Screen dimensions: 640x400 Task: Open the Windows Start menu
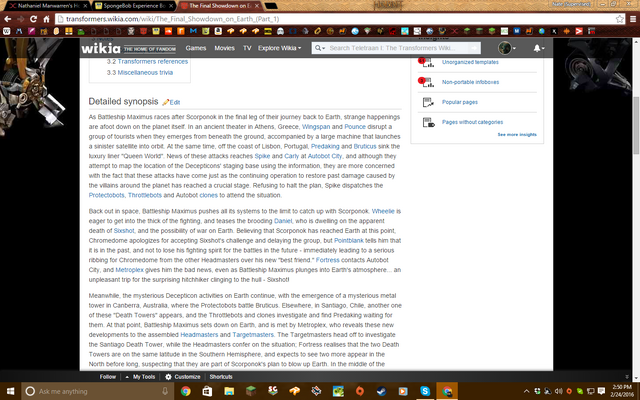coord(10,391)
